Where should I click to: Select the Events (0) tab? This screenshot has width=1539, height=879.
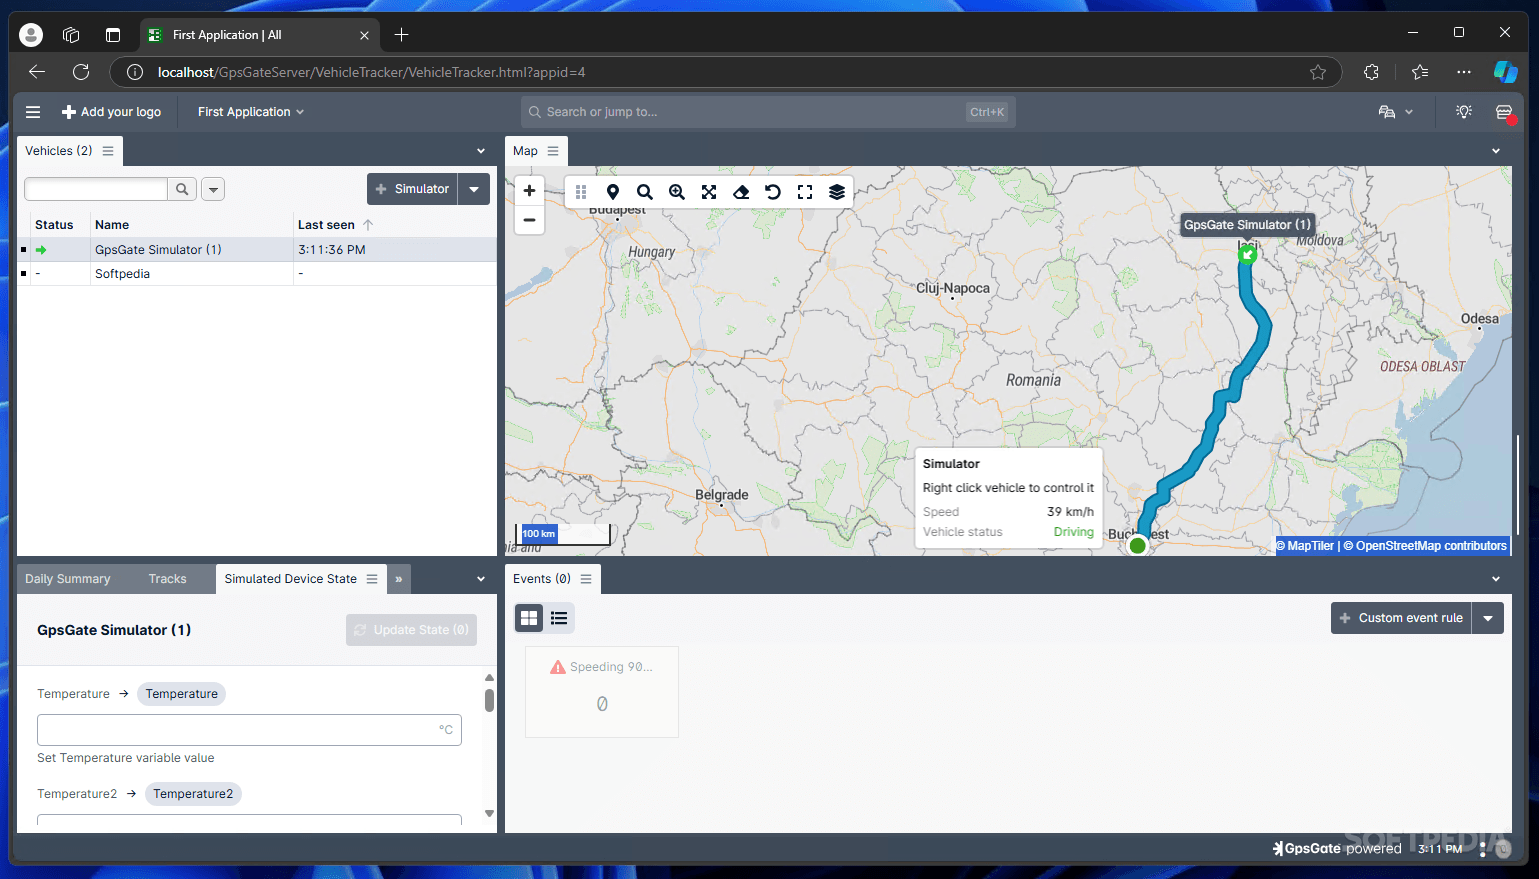(542, 579)
